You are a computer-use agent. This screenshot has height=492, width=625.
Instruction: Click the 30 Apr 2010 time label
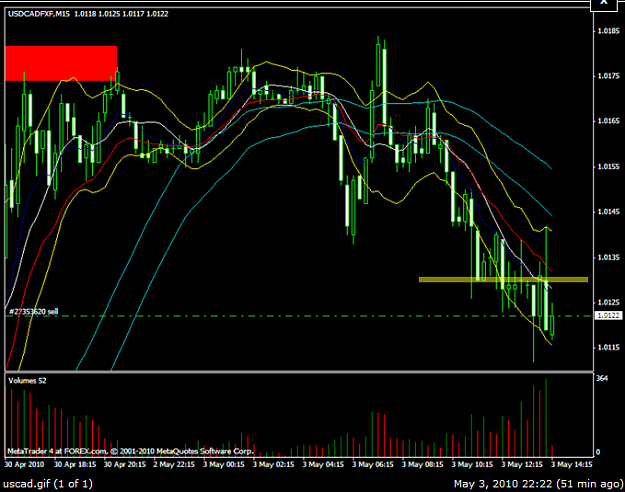point(24,464)
